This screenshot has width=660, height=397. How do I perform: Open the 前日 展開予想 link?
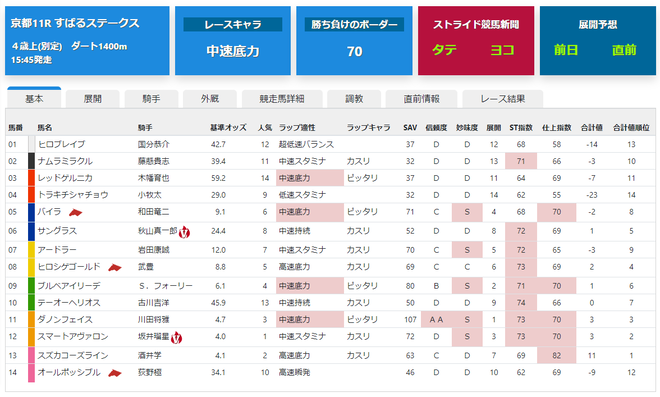coord(566,50)
